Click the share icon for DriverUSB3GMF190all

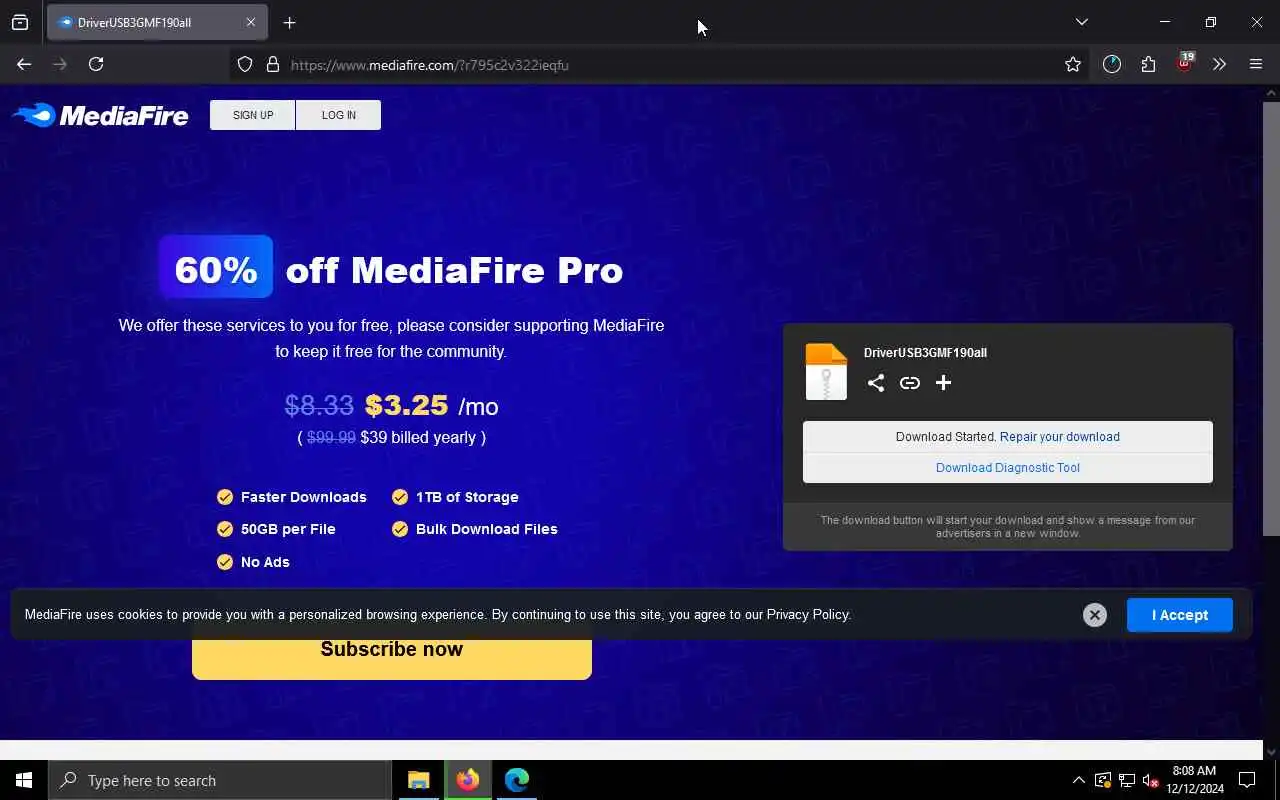(876, 383)
